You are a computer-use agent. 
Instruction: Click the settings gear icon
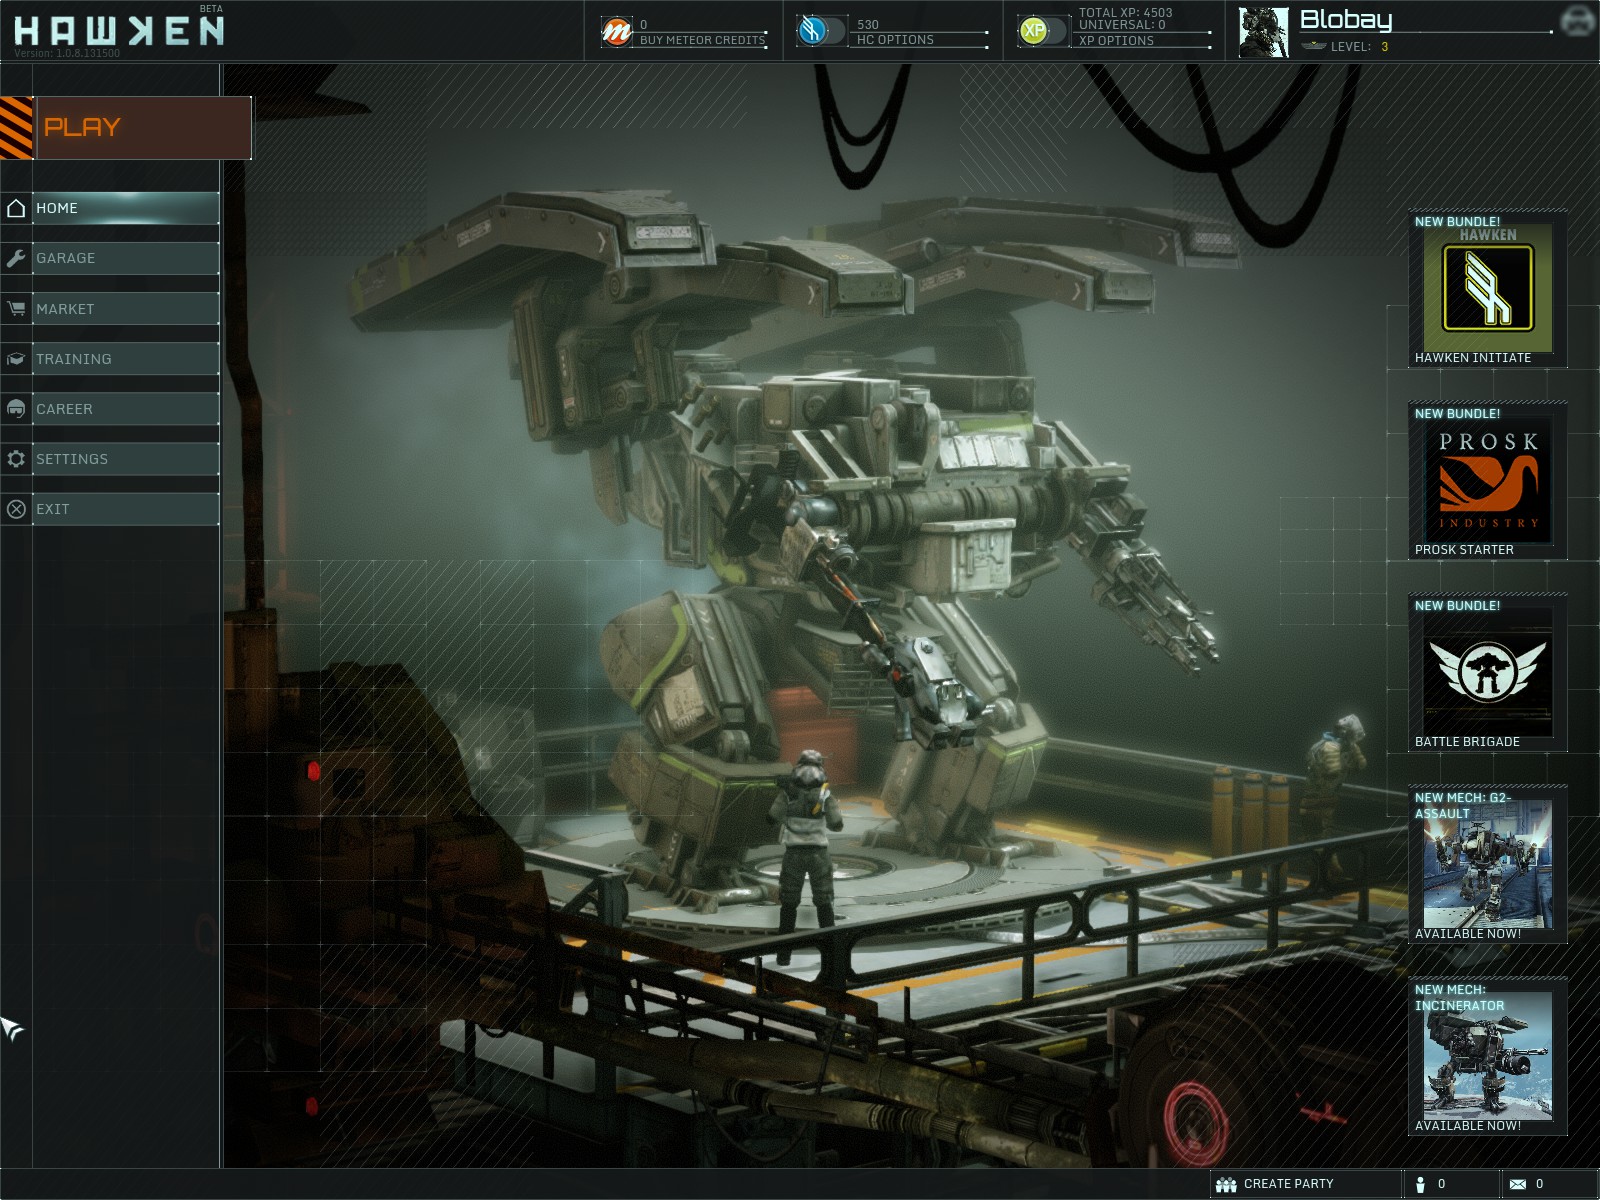point(16,459)
